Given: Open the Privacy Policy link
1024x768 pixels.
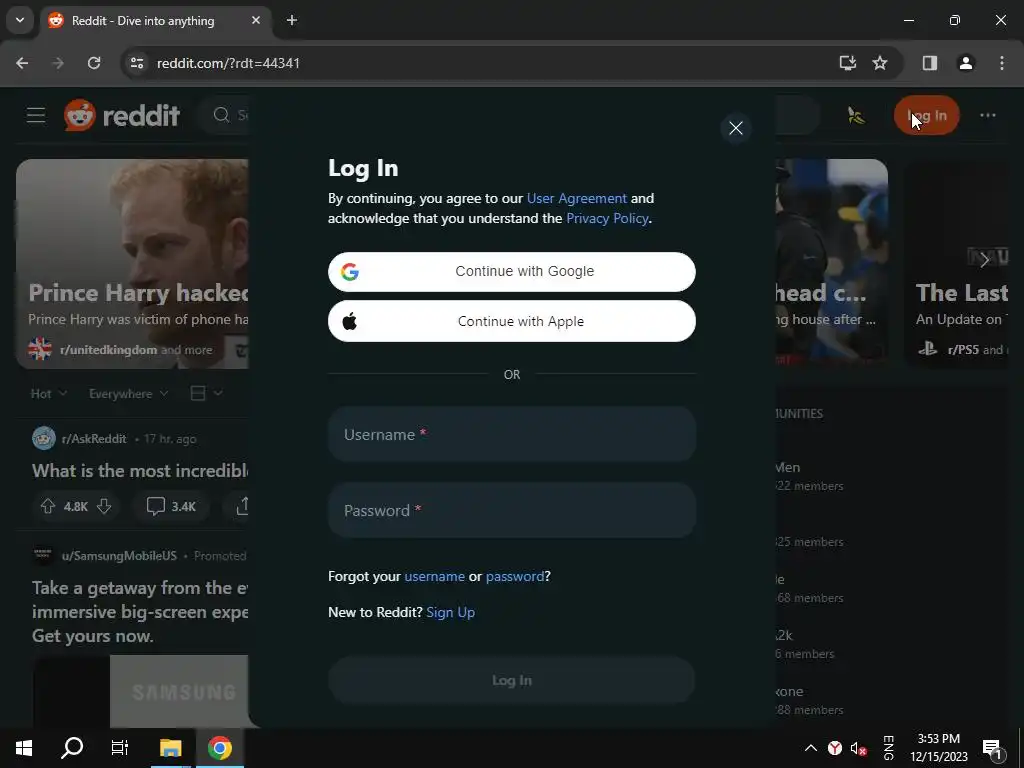Looking at the screenshot, I should (x=607, y=219).
